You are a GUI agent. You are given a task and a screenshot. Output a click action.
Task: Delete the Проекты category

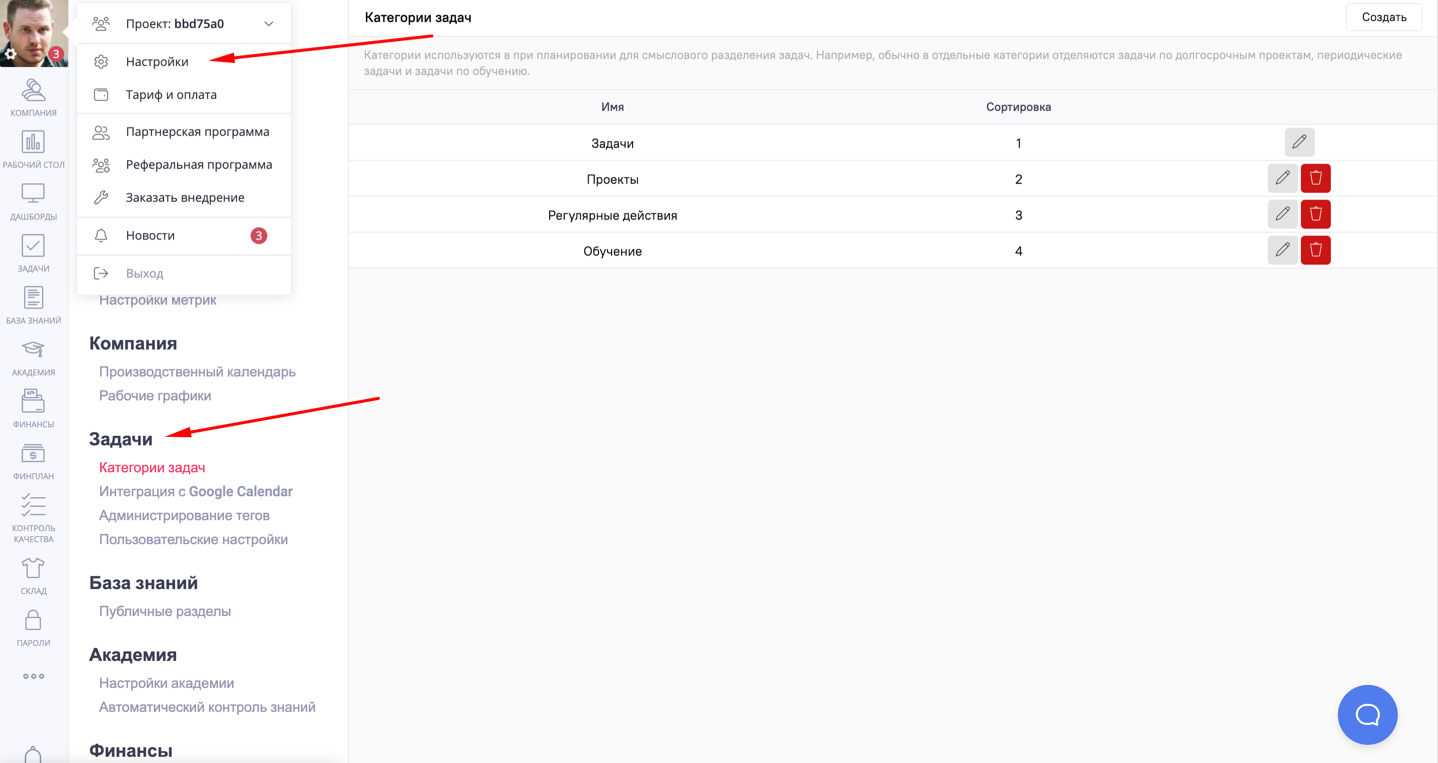point(1315,178)
